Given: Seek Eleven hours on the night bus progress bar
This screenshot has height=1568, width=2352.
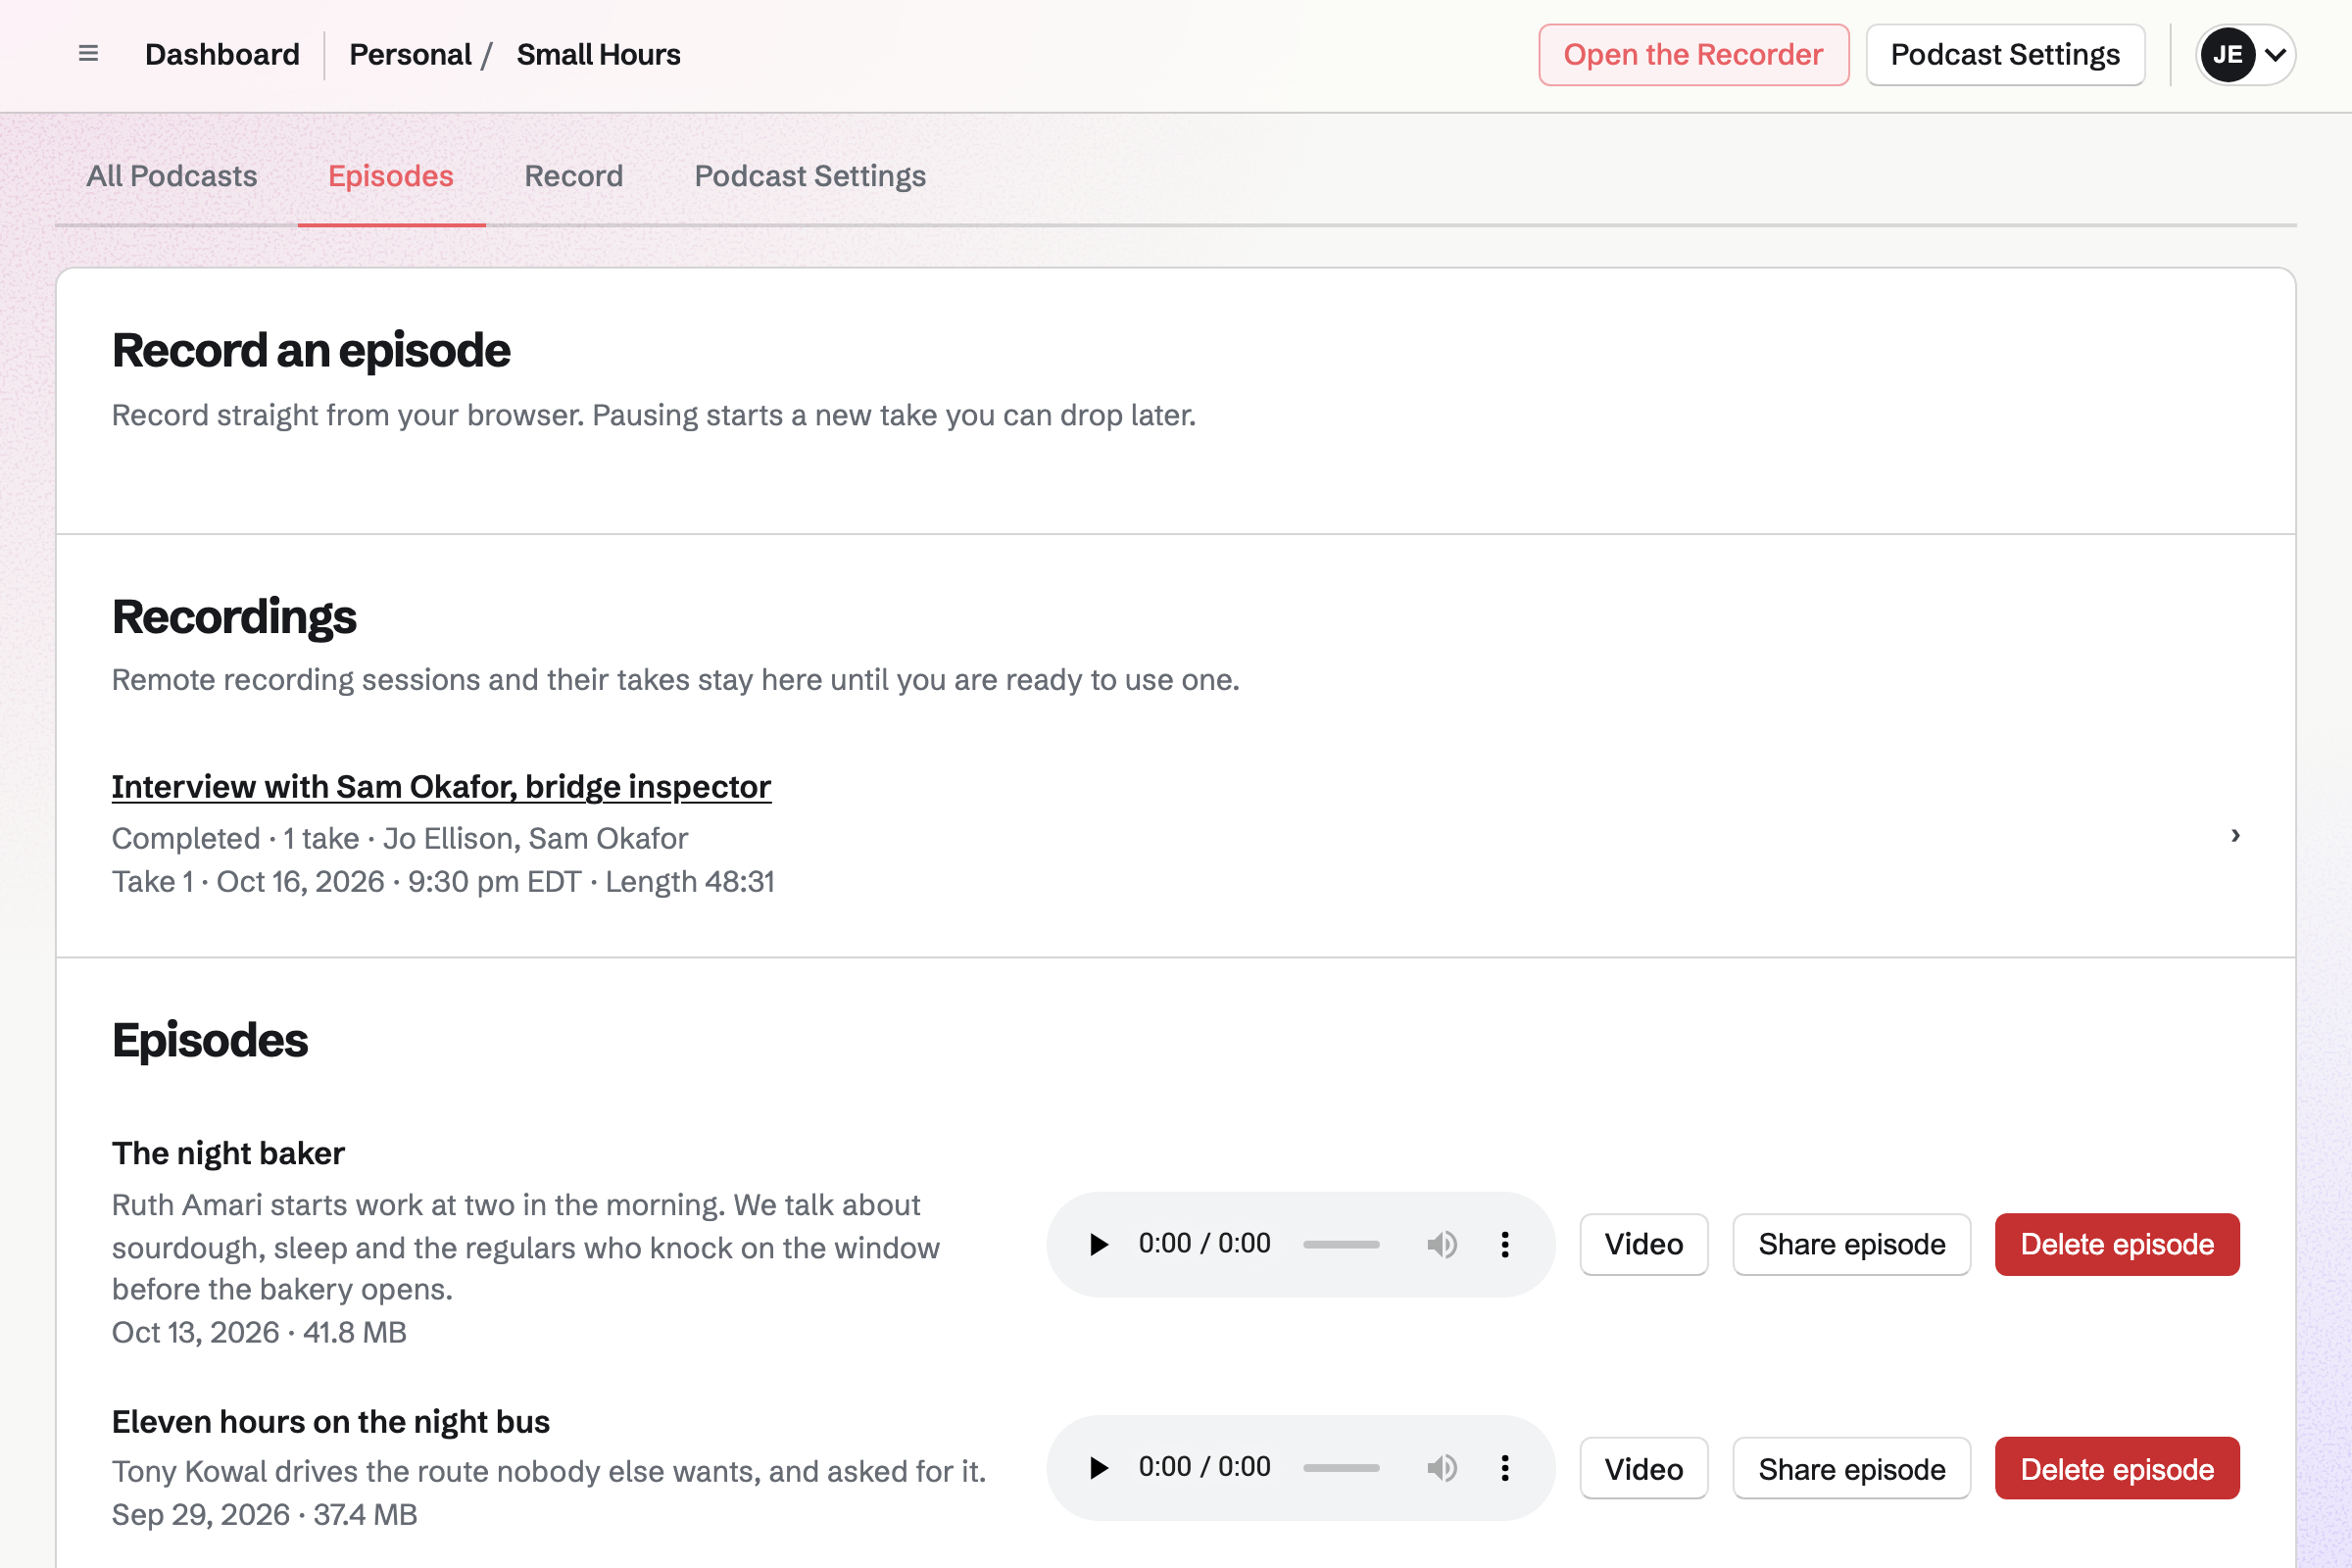Looking at the screenshot, I should click(1341, 1468).
